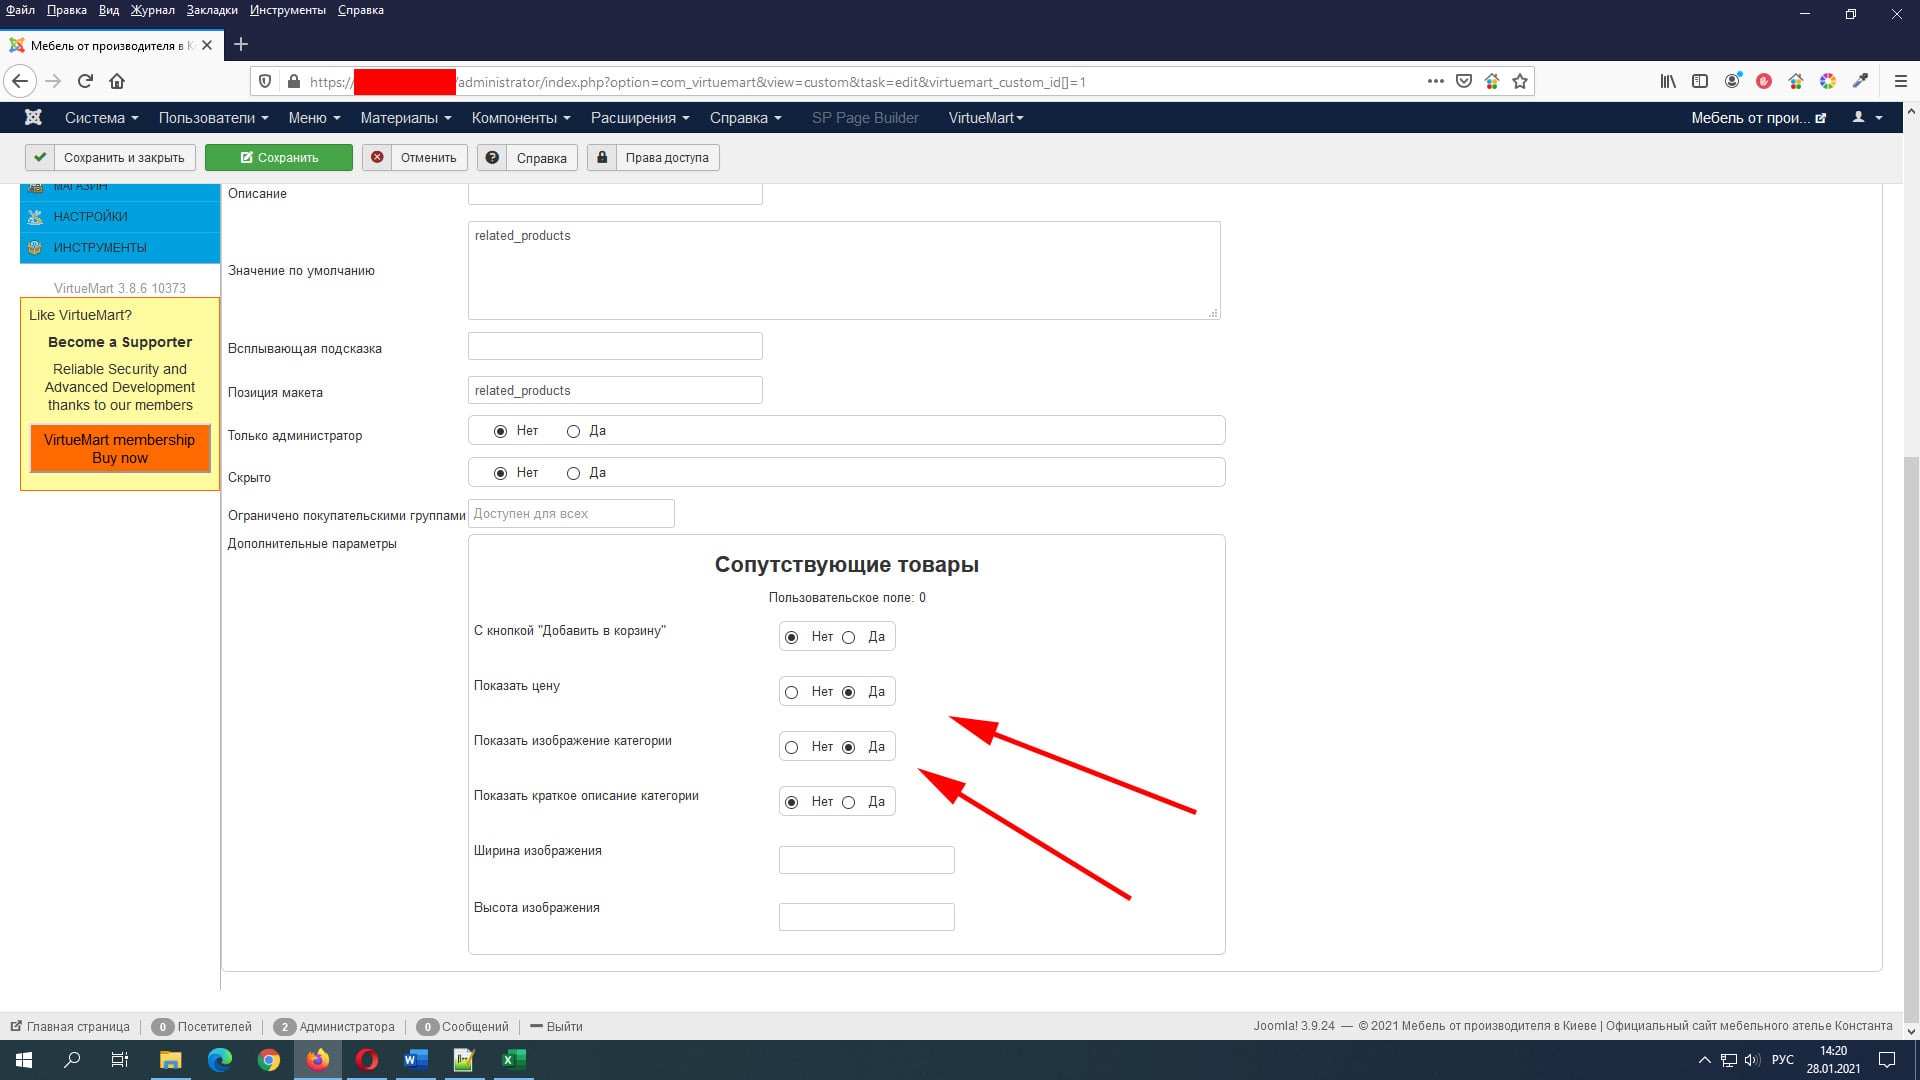
Task: Click Права доступа lock button
Action: [653, 158]
